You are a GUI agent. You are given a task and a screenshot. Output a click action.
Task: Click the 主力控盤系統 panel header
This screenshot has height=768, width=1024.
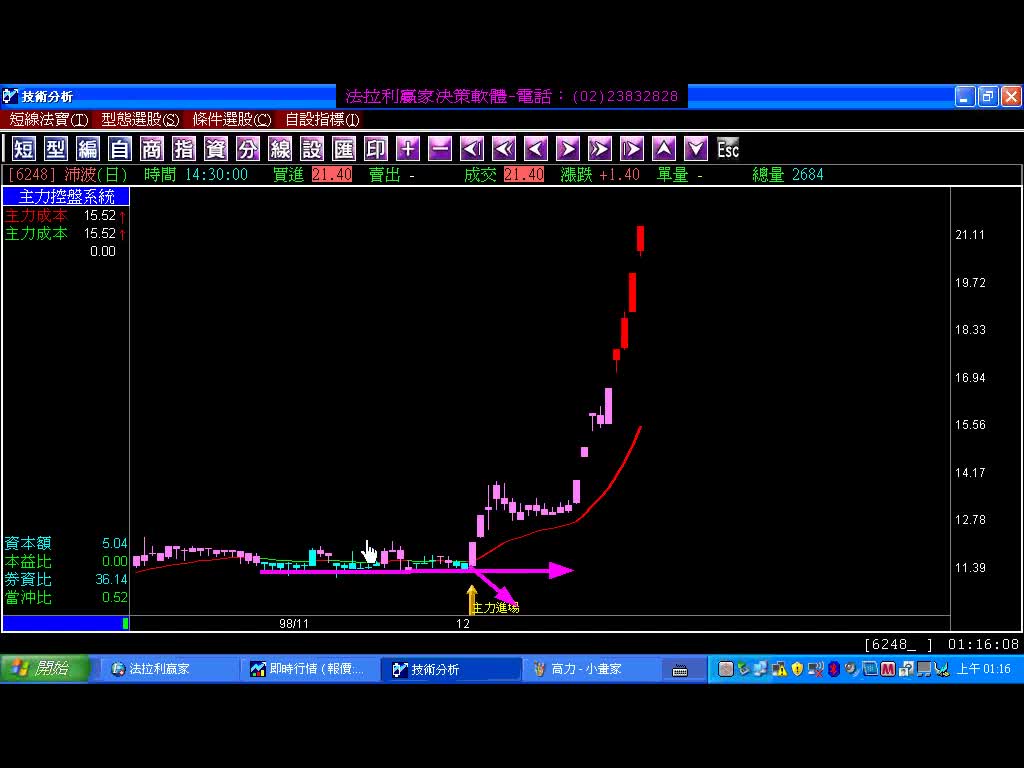click(66, 197)
